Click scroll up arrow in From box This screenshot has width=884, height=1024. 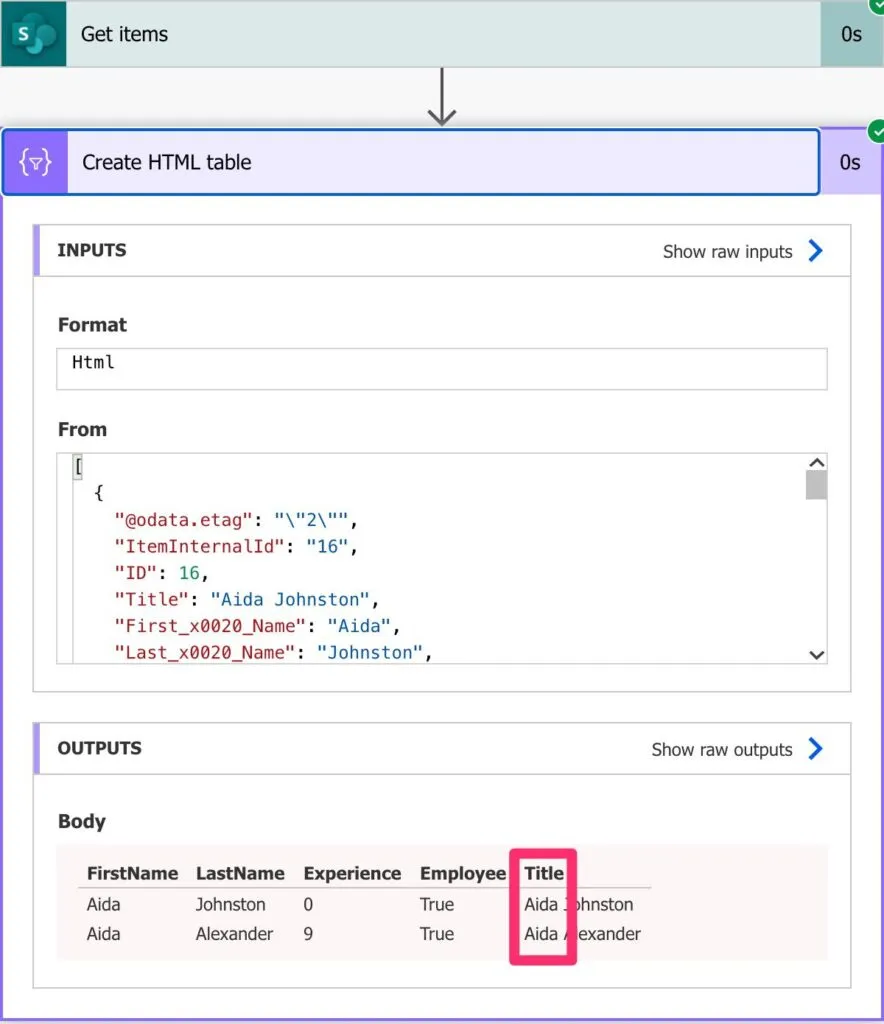(816, 463)
